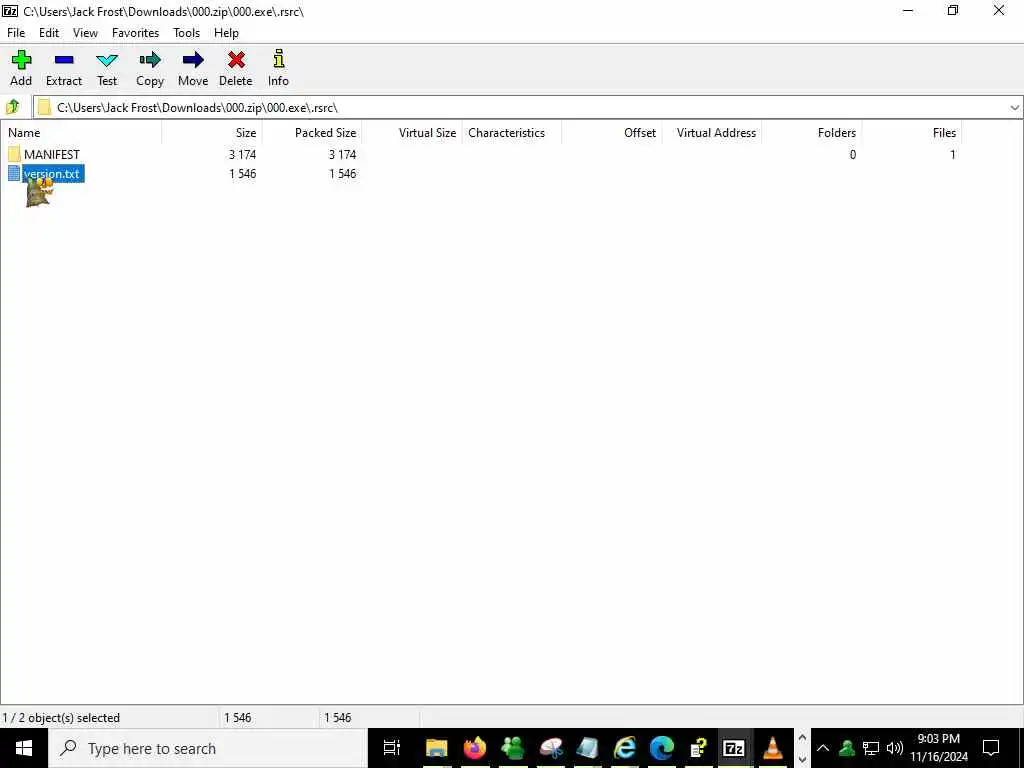Show hidden system tray icons
Image resolution: width=1024 pixels, height=768 pixels.
coord(823,748)
